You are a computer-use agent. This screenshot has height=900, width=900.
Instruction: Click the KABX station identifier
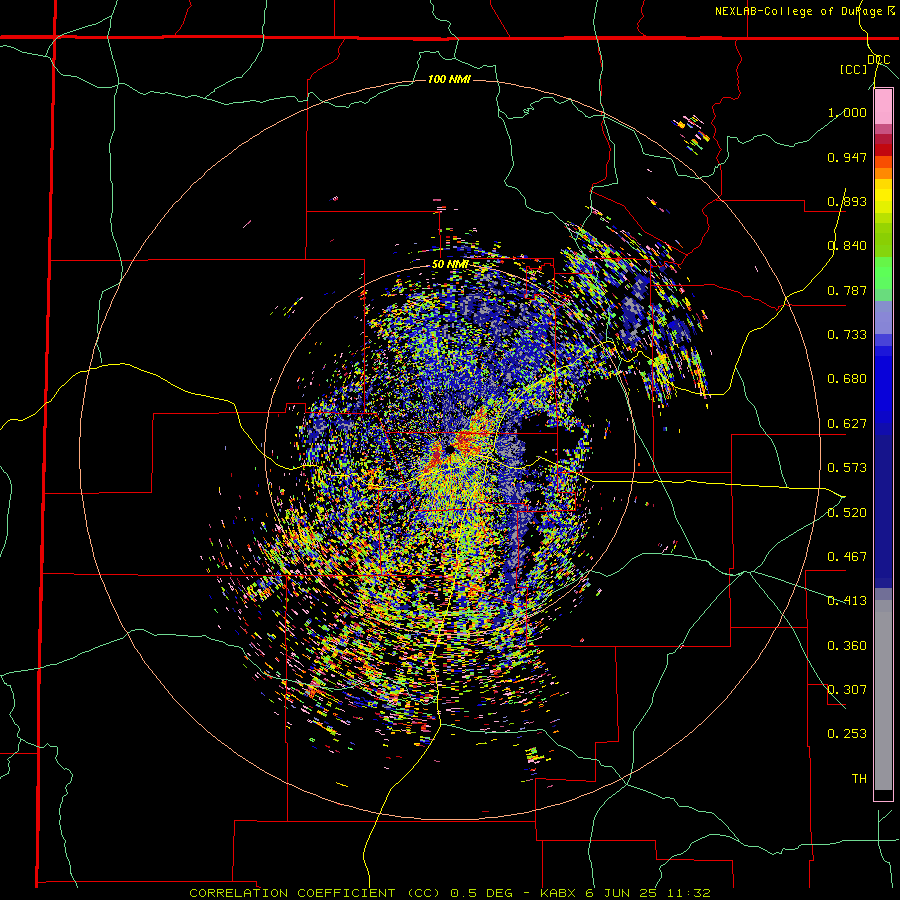point(558,893)
